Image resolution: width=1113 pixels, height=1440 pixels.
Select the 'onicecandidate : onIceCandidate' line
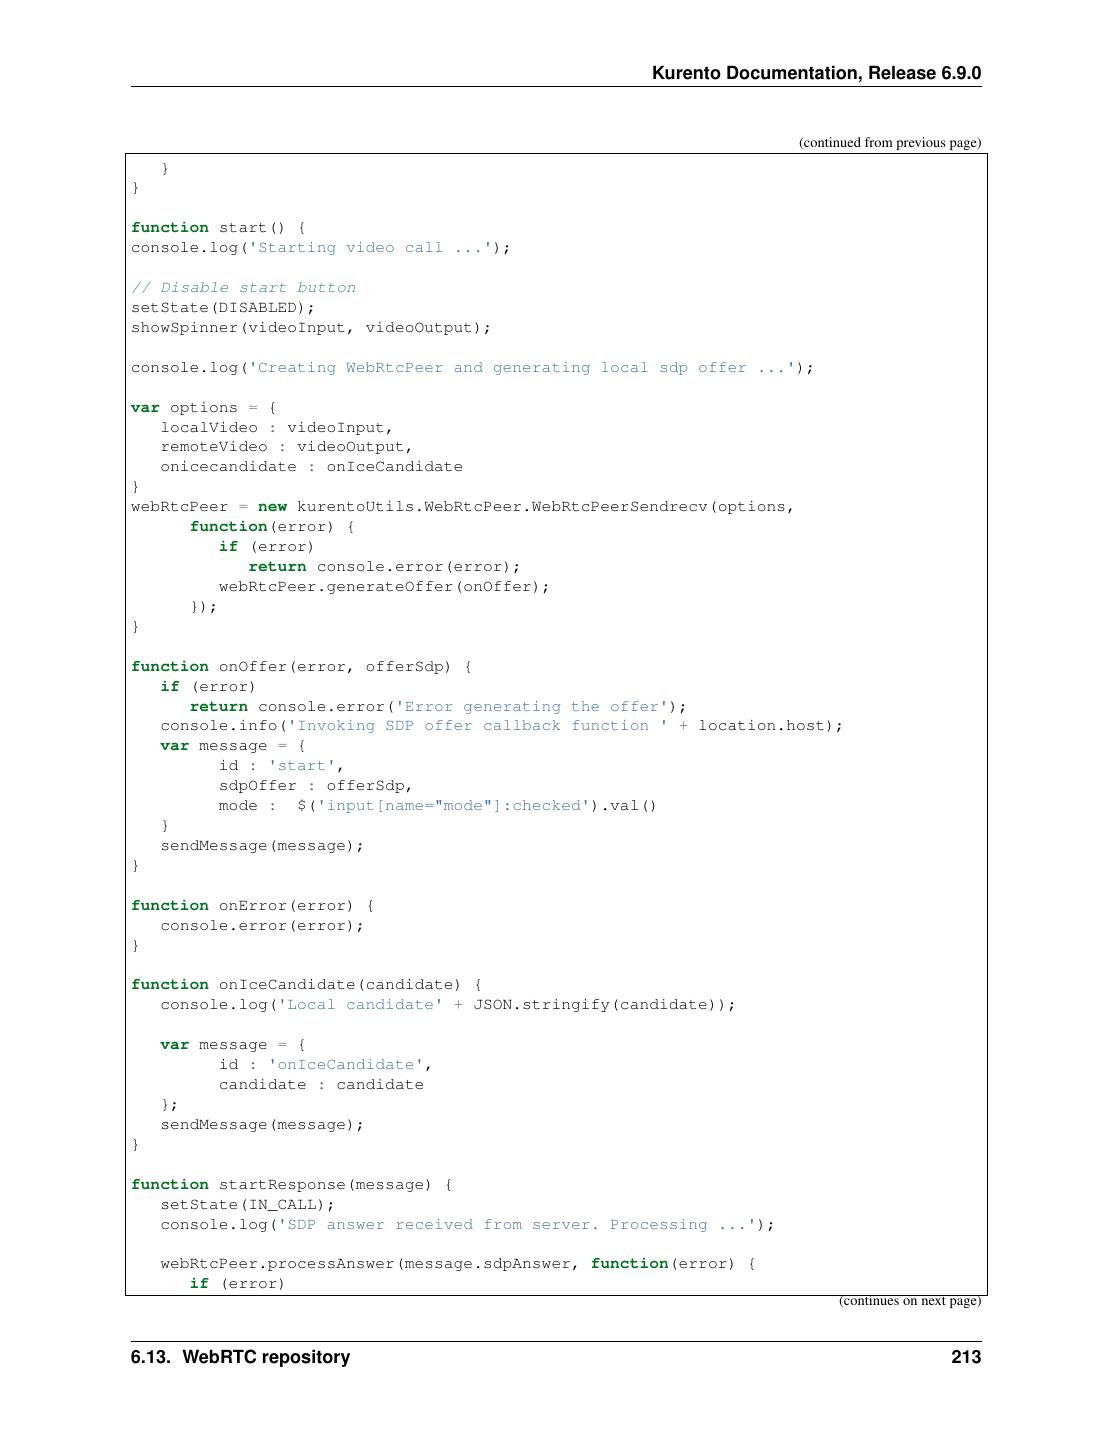coord(311,467)
